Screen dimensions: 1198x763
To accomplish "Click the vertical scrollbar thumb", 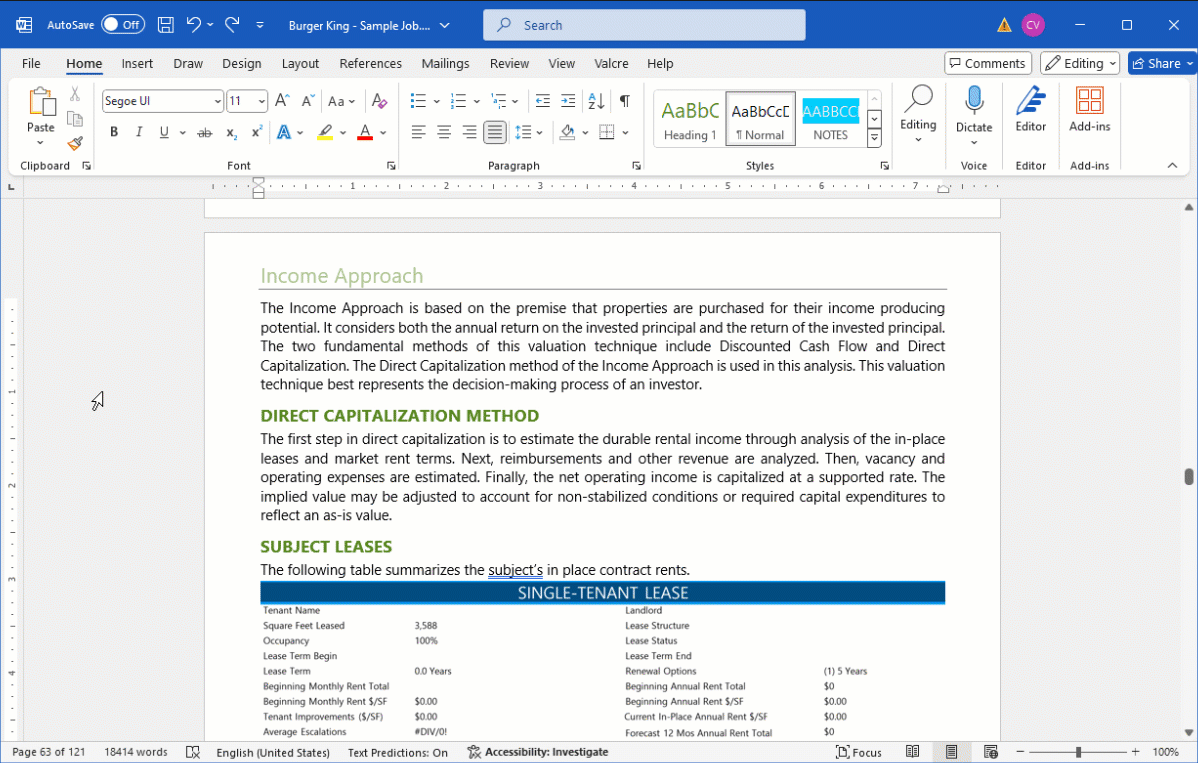I will tap(1189, 477).
